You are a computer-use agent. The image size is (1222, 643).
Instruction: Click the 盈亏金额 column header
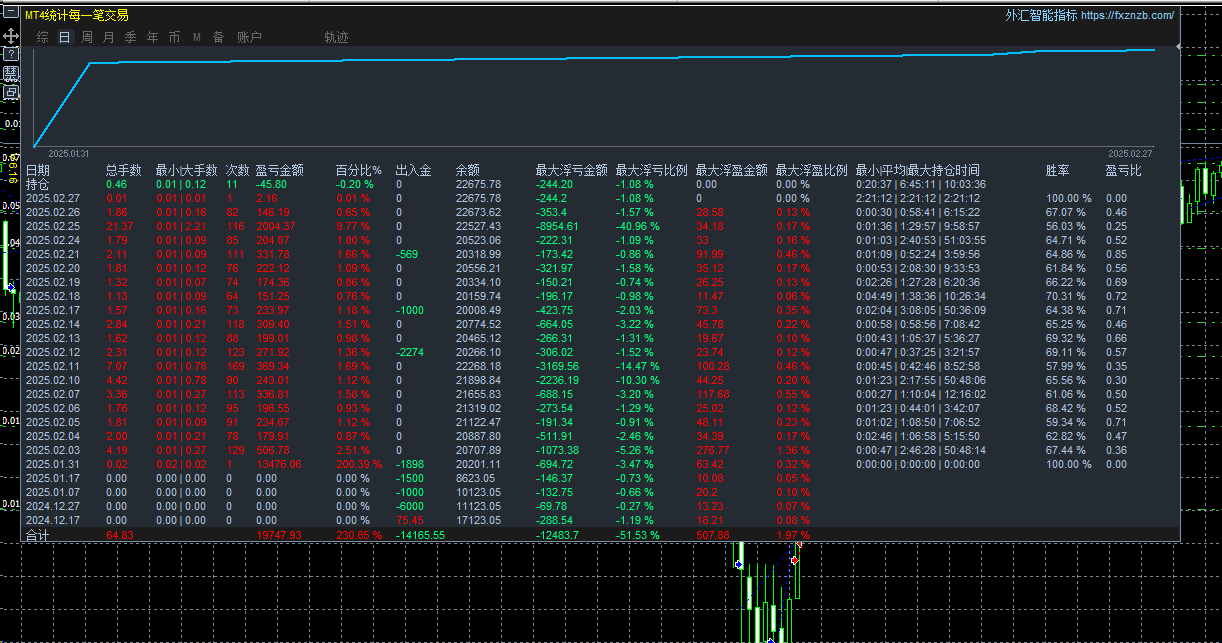pos(280,171)
